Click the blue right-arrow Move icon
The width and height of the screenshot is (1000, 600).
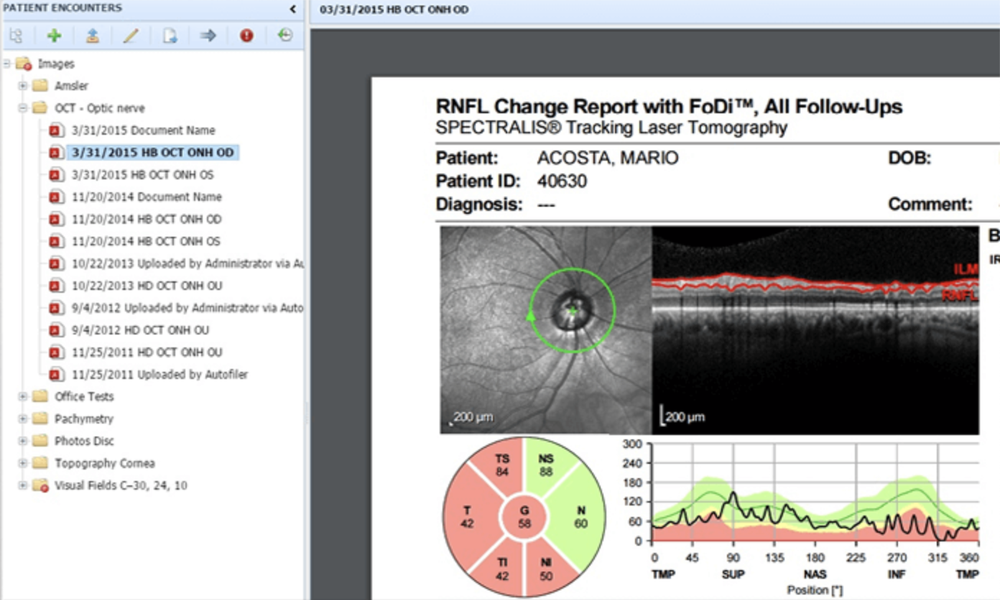208,36
